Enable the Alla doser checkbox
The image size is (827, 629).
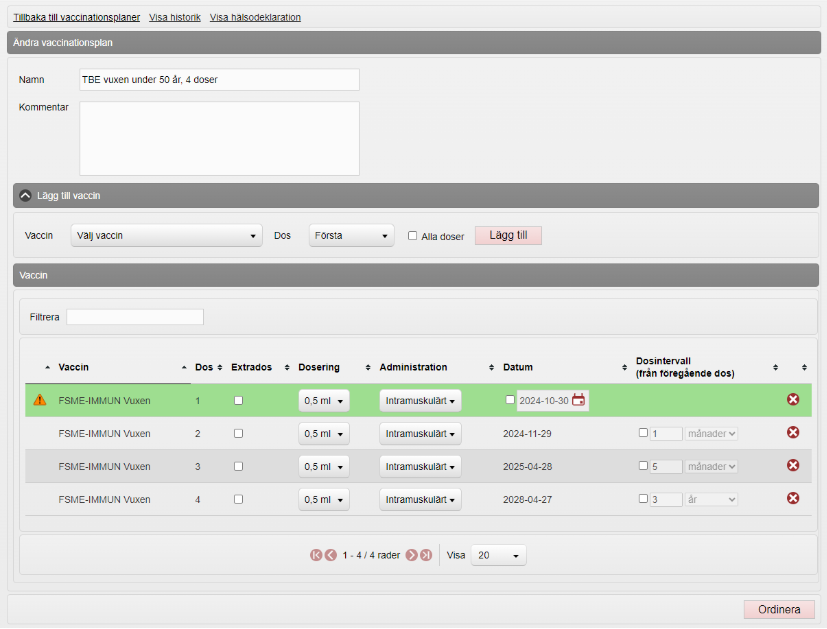[412, 236]
